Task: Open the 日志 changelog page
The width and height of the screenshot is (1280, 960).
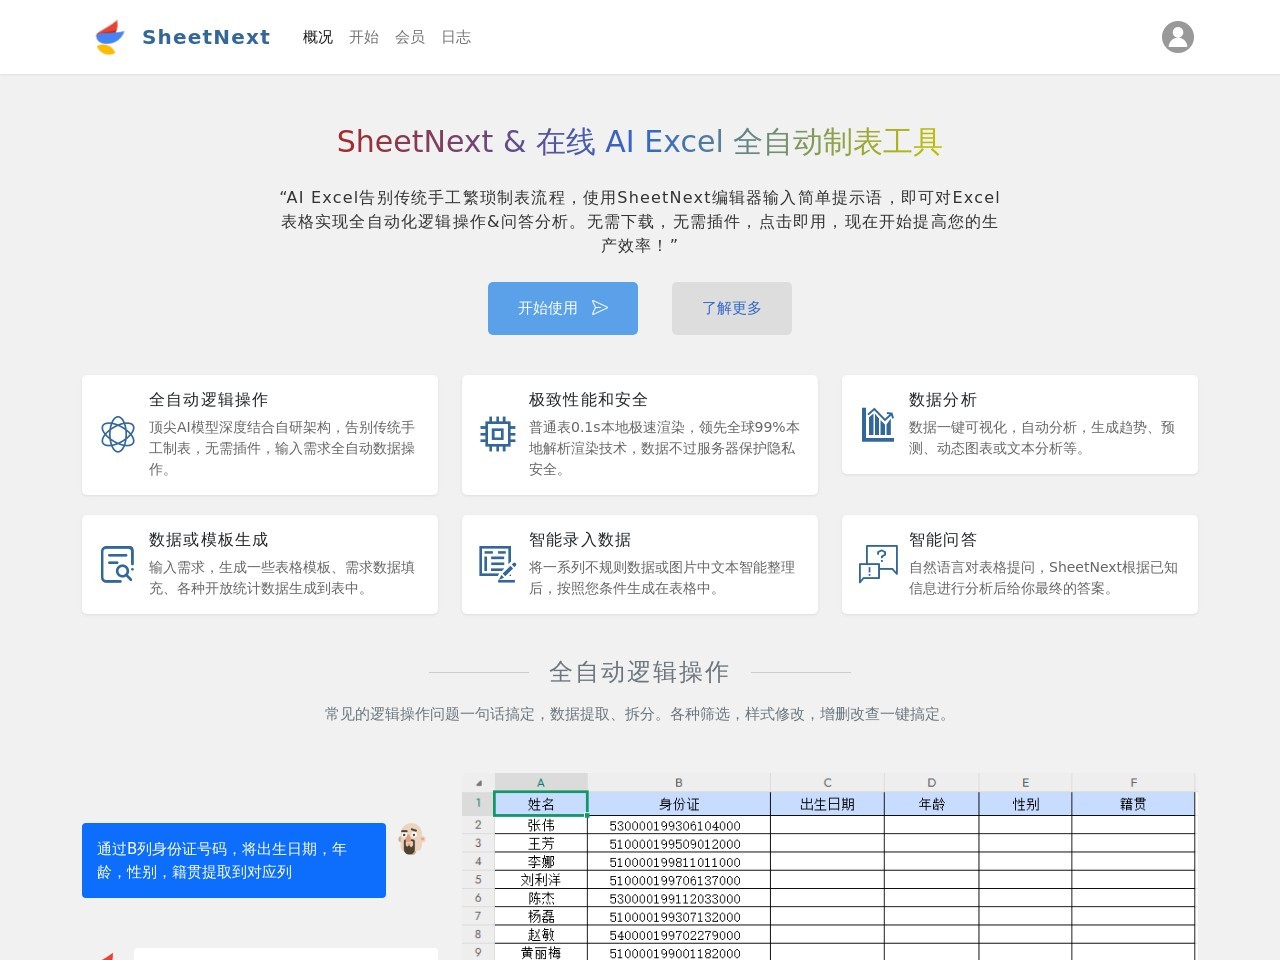Action: 456,37
